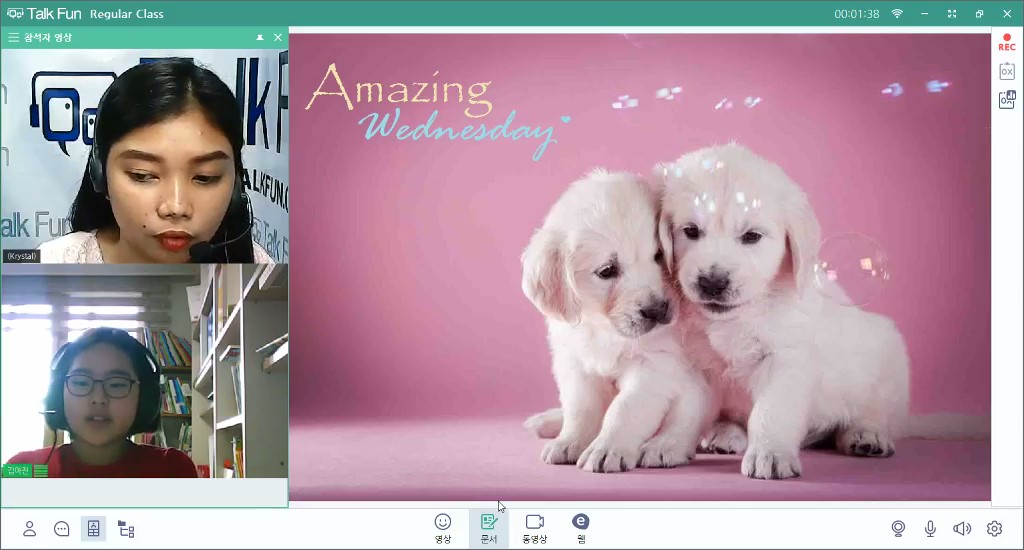Screen dimensions: 1024x550
Task: Open the OX quiz tool
Action: (1007, 71)
